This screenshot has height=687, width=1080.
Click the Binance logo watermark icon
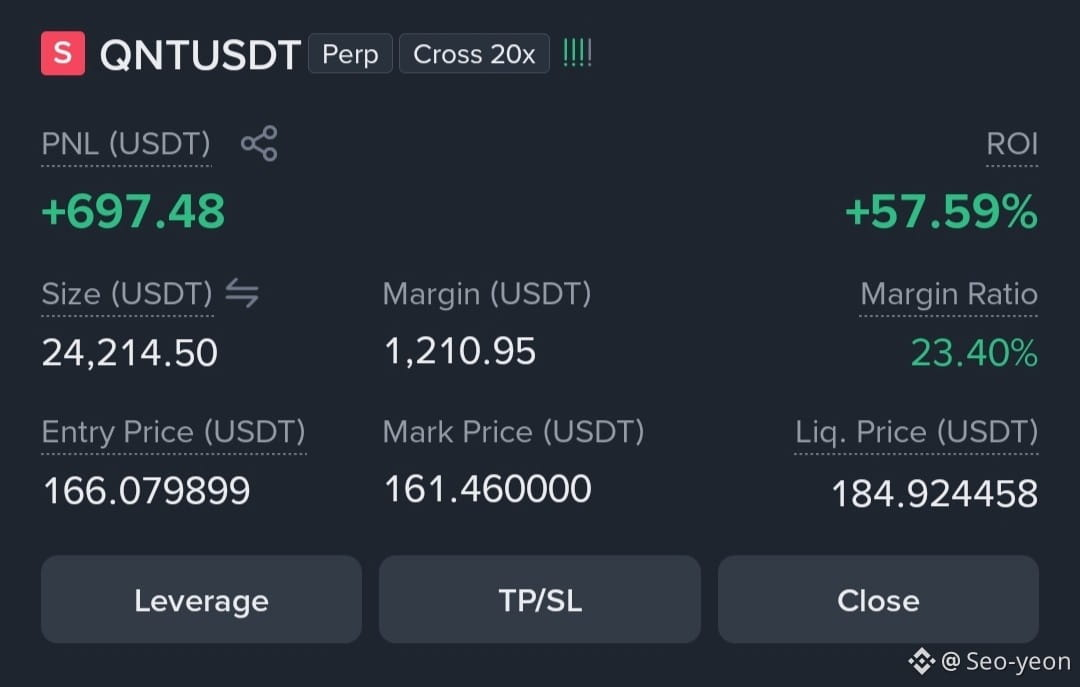pos(922,662)
